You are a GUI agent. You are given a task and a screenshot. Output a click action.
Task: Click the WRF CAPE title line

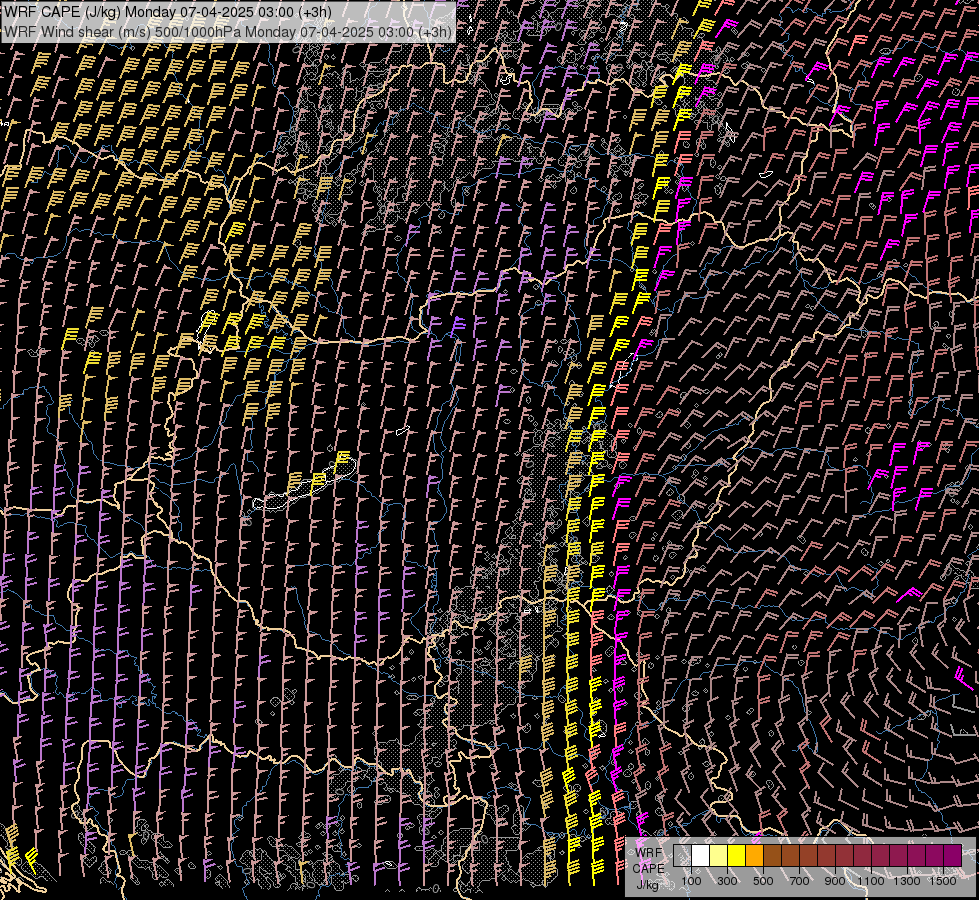pos(167,11)
